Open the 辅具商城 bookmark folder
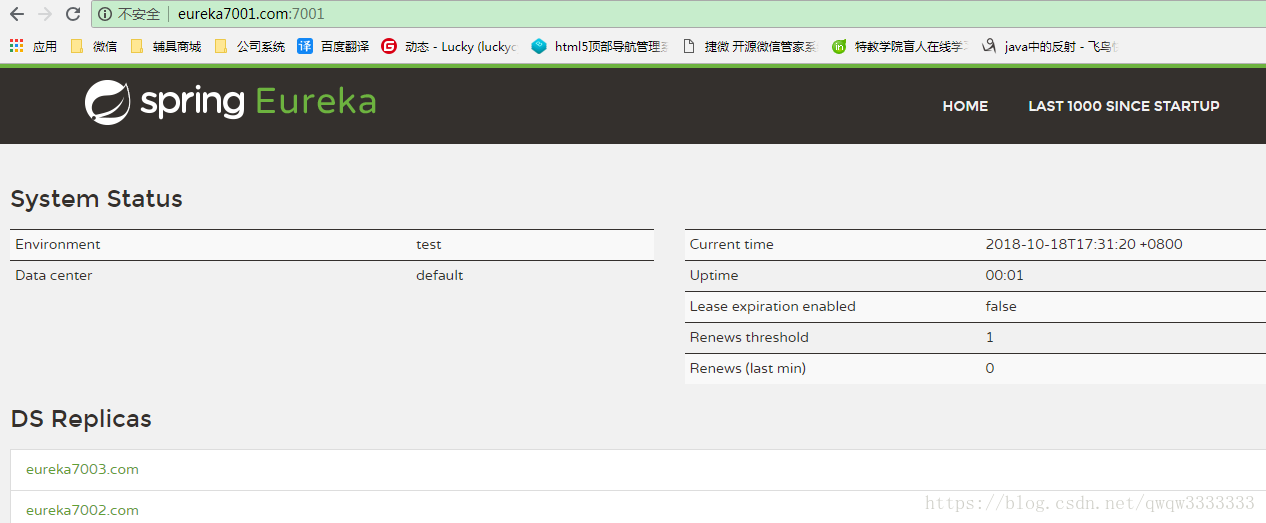 click(165, 46)
